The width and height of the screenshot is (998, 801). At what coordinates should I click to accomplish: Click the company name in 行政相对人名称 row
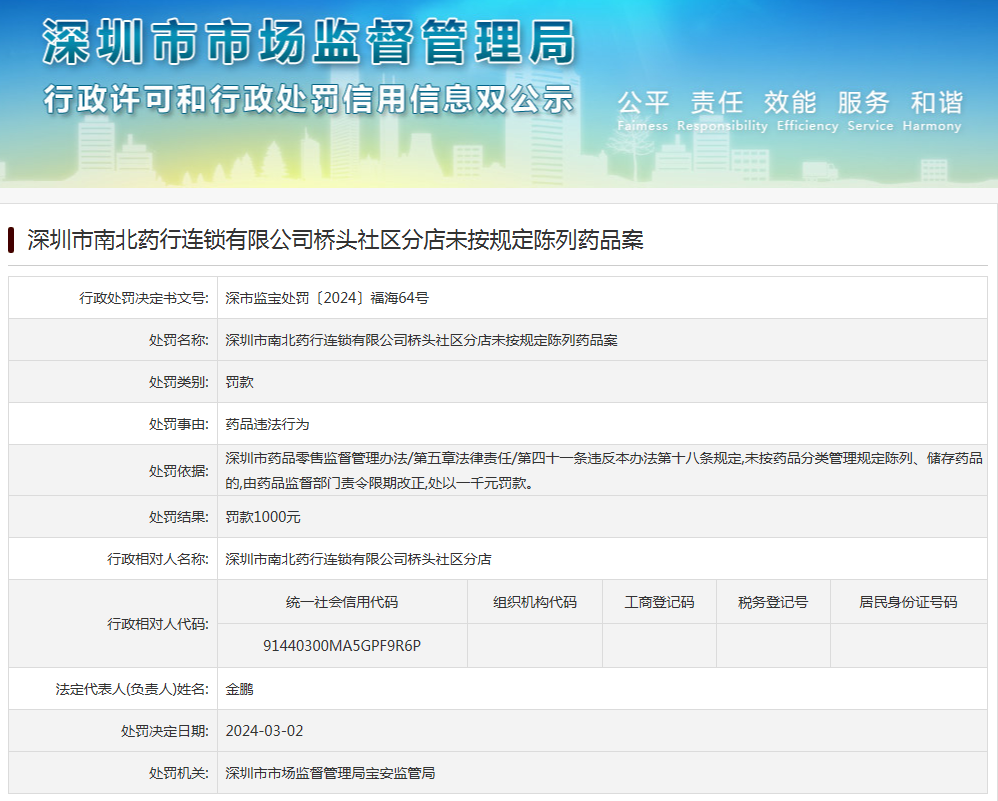[358, 559]
